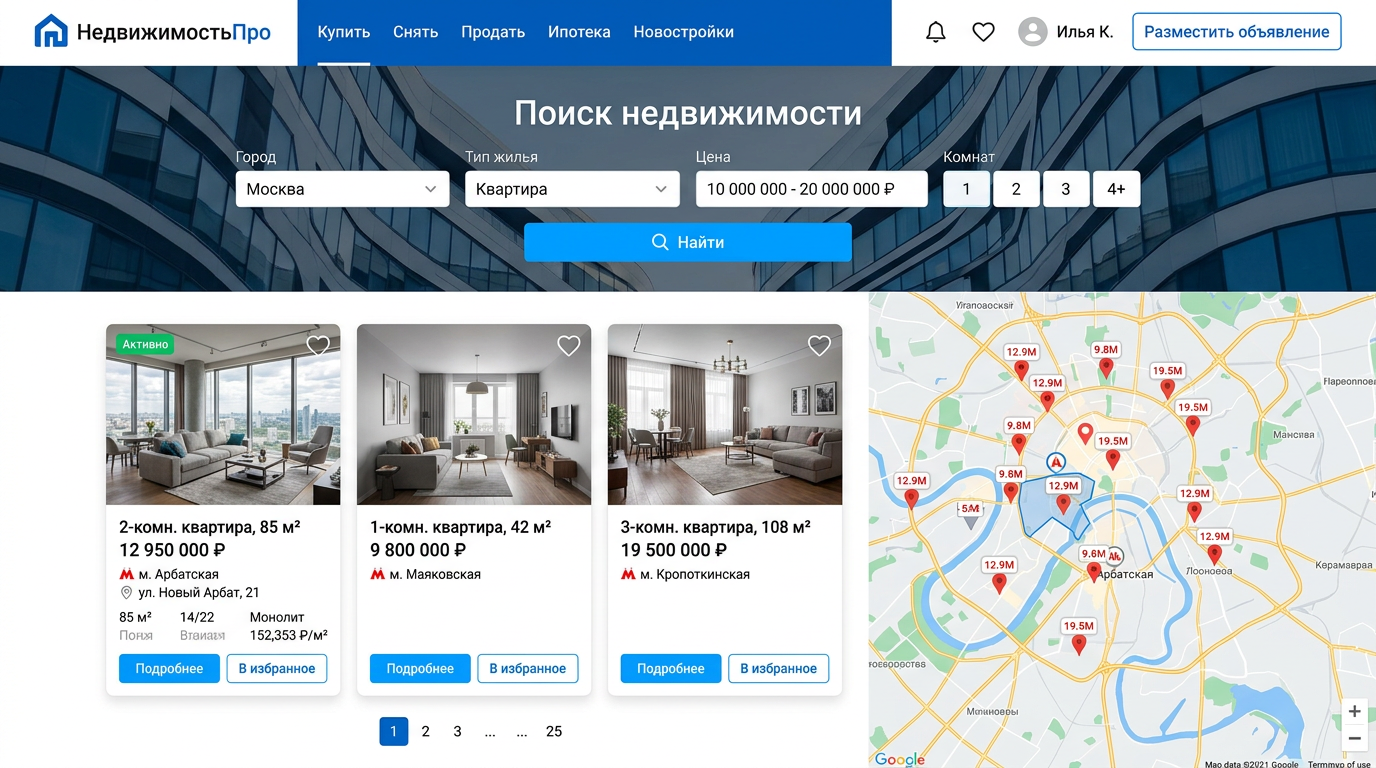Open the 3-комн. квартира photo thumbnail

click(x=725, y=415)
